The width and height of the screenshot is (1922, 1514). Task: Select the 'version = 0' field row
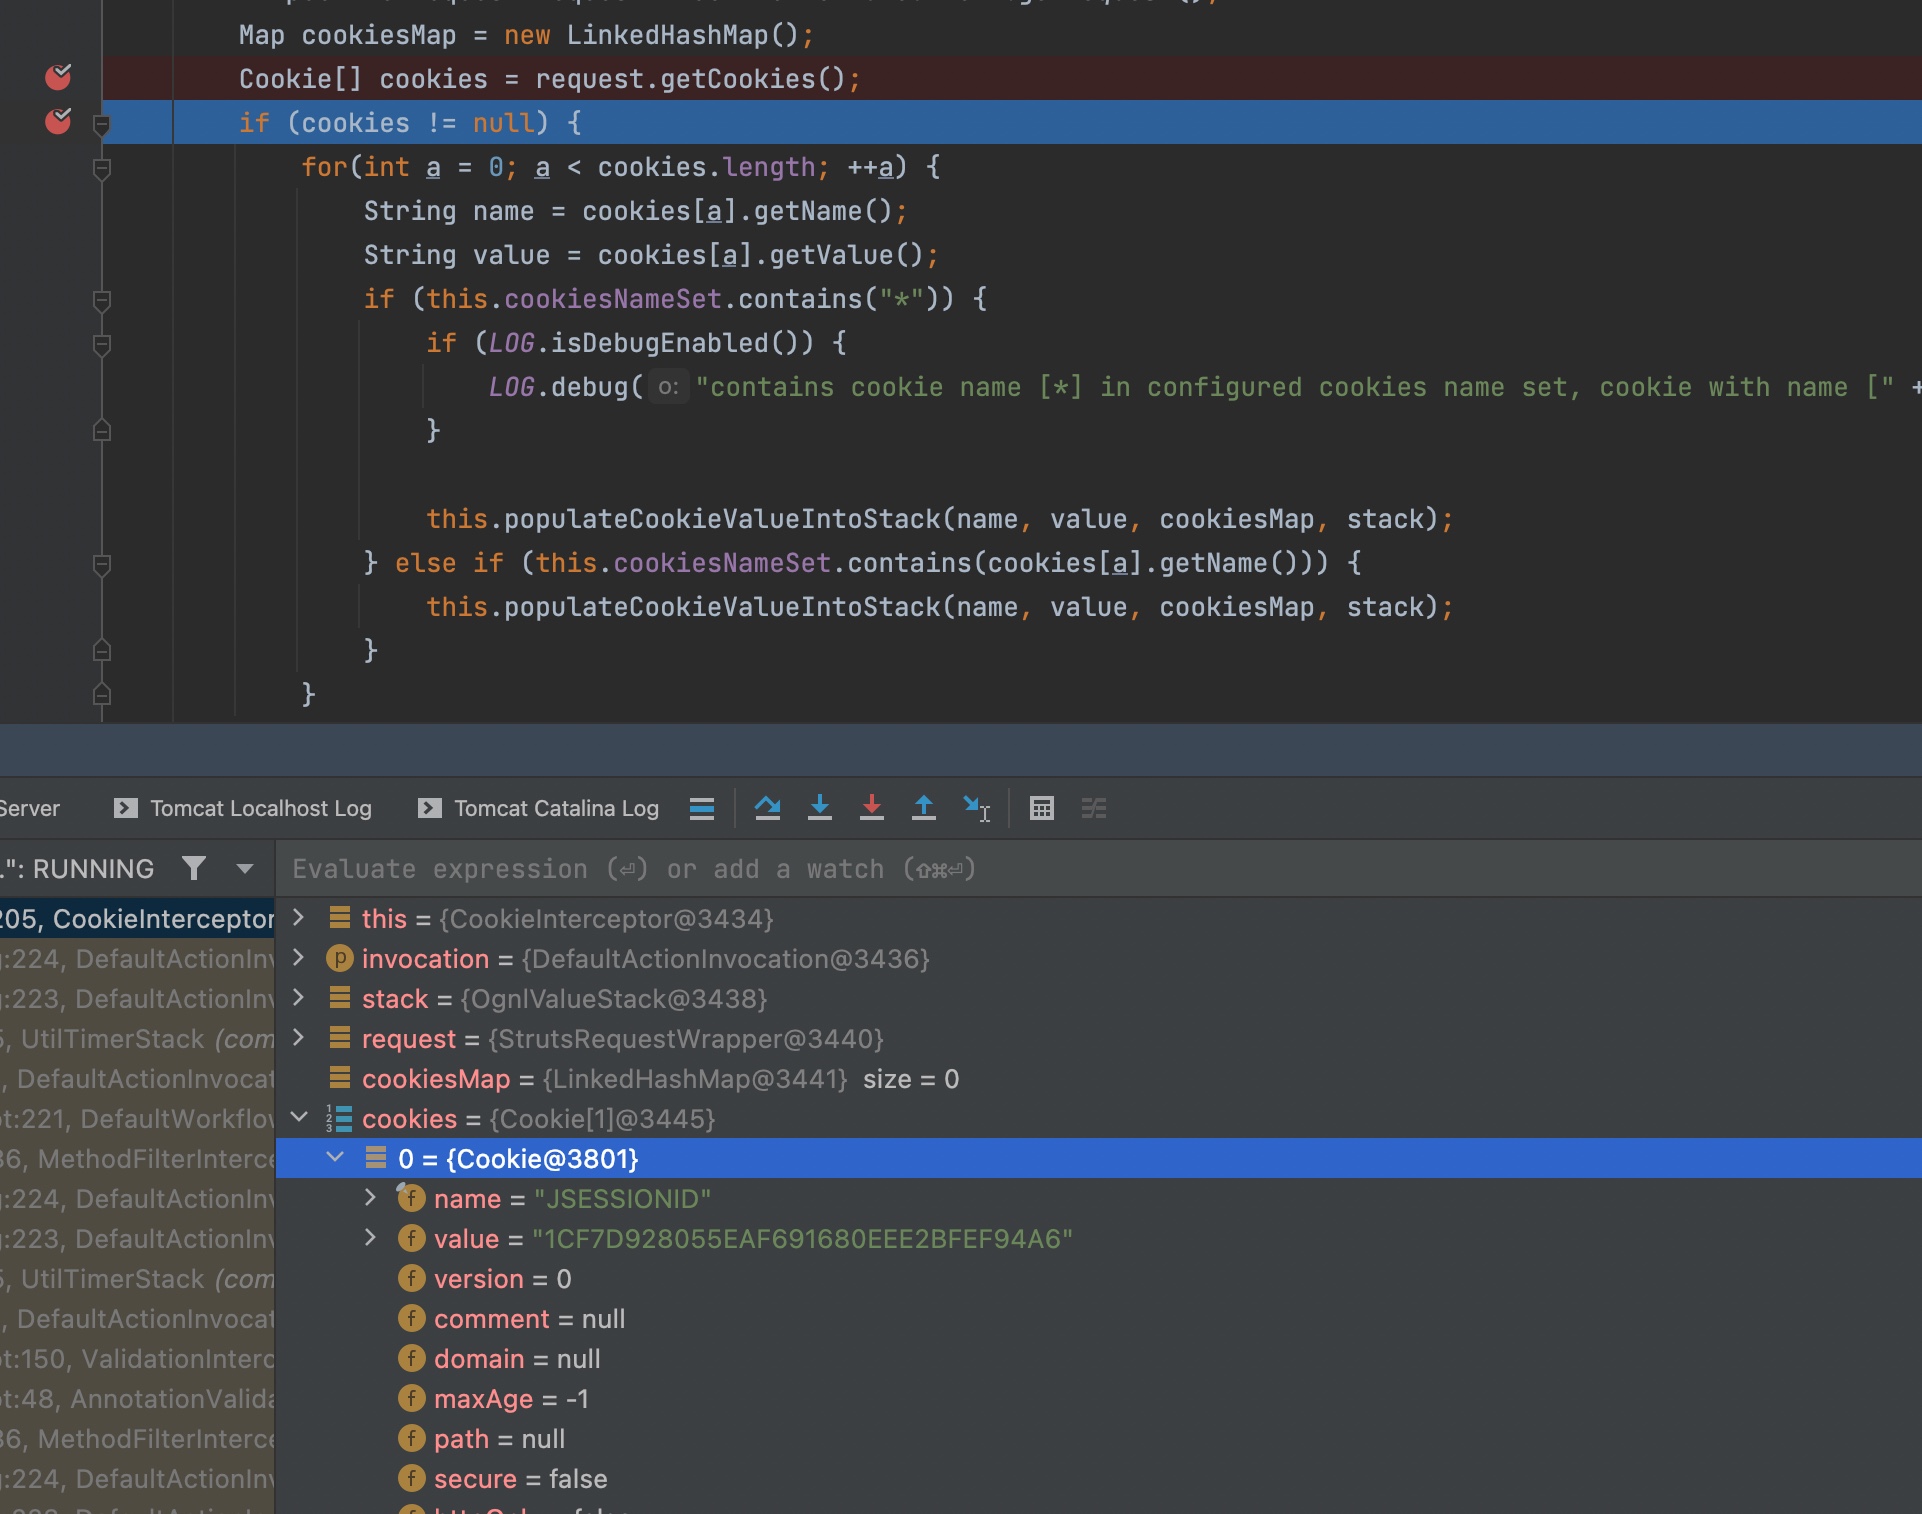(1098, 1279)
